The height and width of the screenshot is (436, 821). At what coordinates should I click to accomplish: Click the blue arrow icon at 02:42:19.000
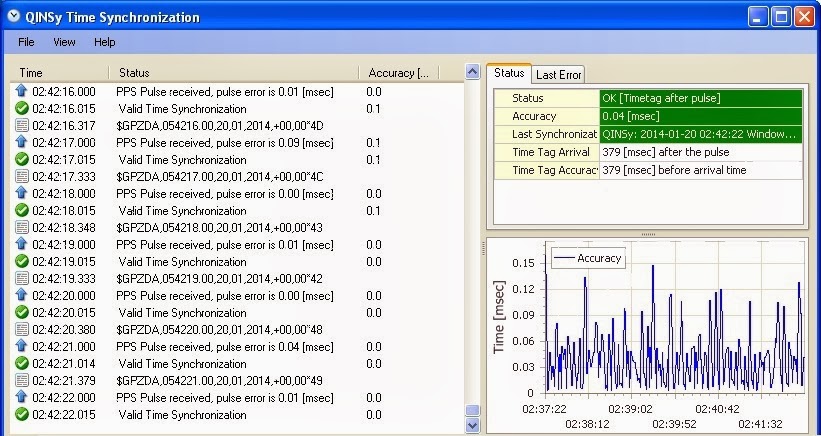pos(21,244)
